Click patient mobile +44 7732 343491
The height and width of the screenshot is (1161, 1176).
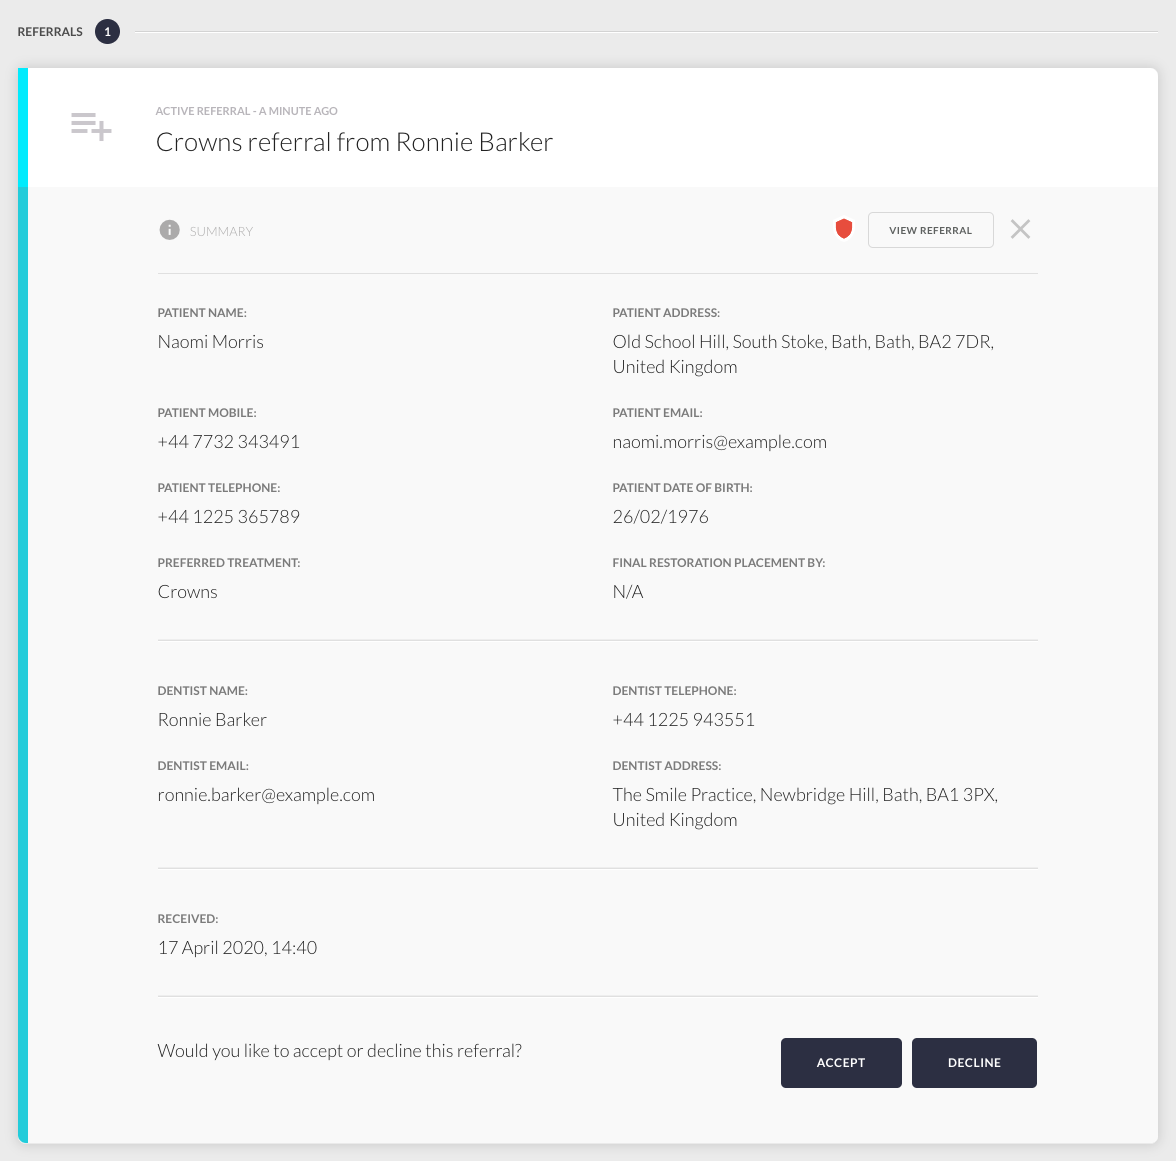click(228, 442)
